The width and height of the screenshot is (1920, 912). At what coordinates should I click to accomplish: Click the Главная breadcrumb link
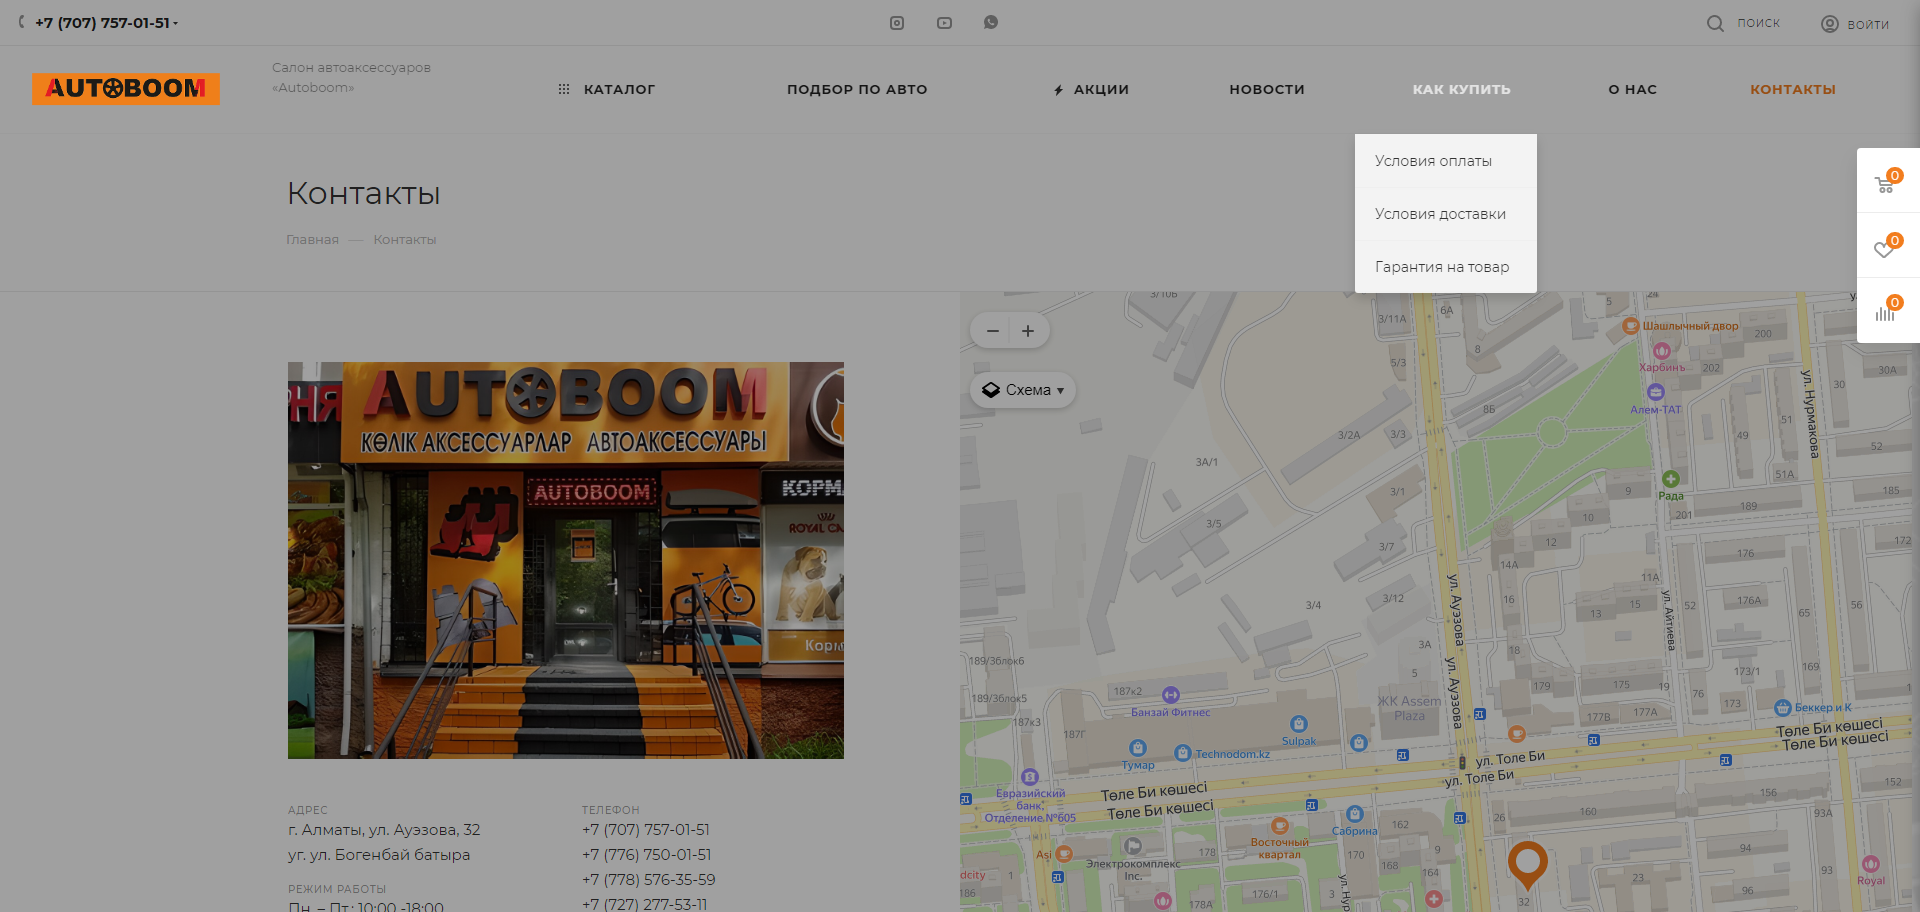(312, 240)
